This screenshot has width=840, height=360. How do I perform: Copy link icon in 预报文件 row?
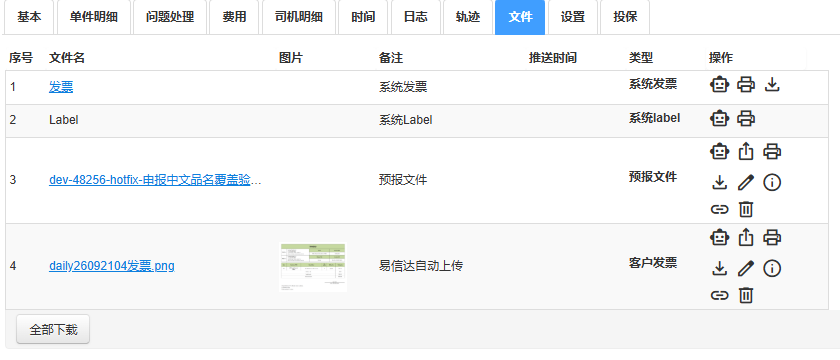point(719,209)
